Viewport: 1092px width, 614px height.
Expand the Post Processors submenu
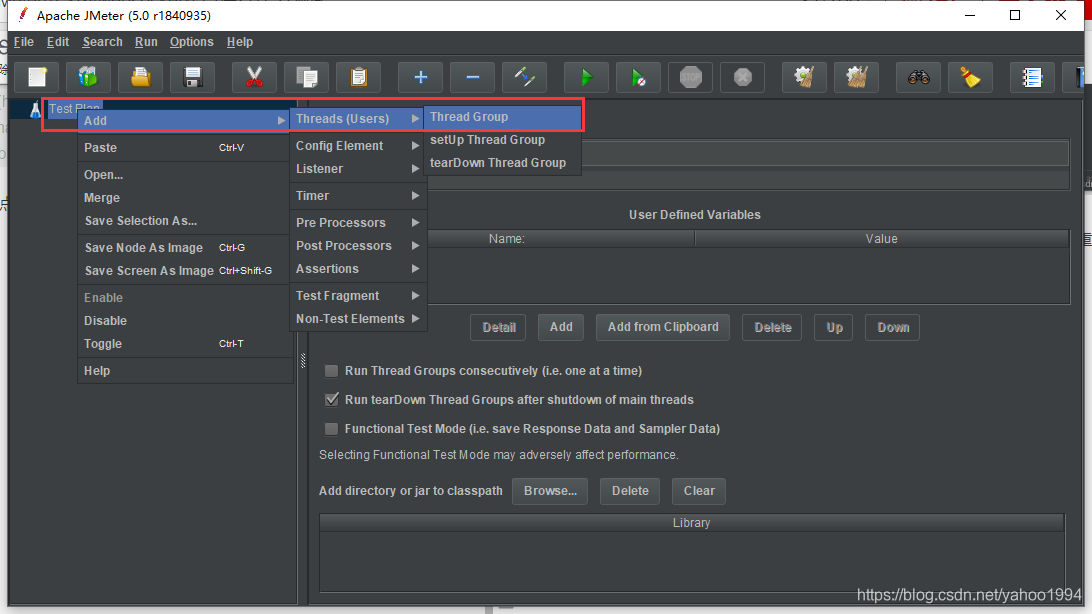357,246
